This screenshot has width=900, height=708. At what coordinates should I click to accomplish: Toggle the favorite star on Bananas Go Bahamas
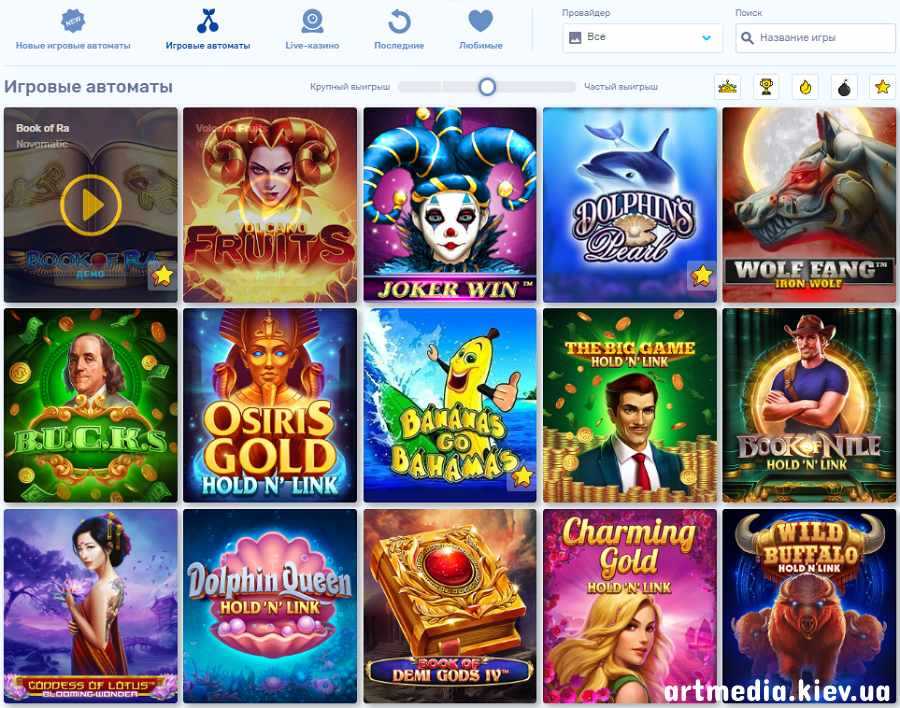[x=522, y=477]
